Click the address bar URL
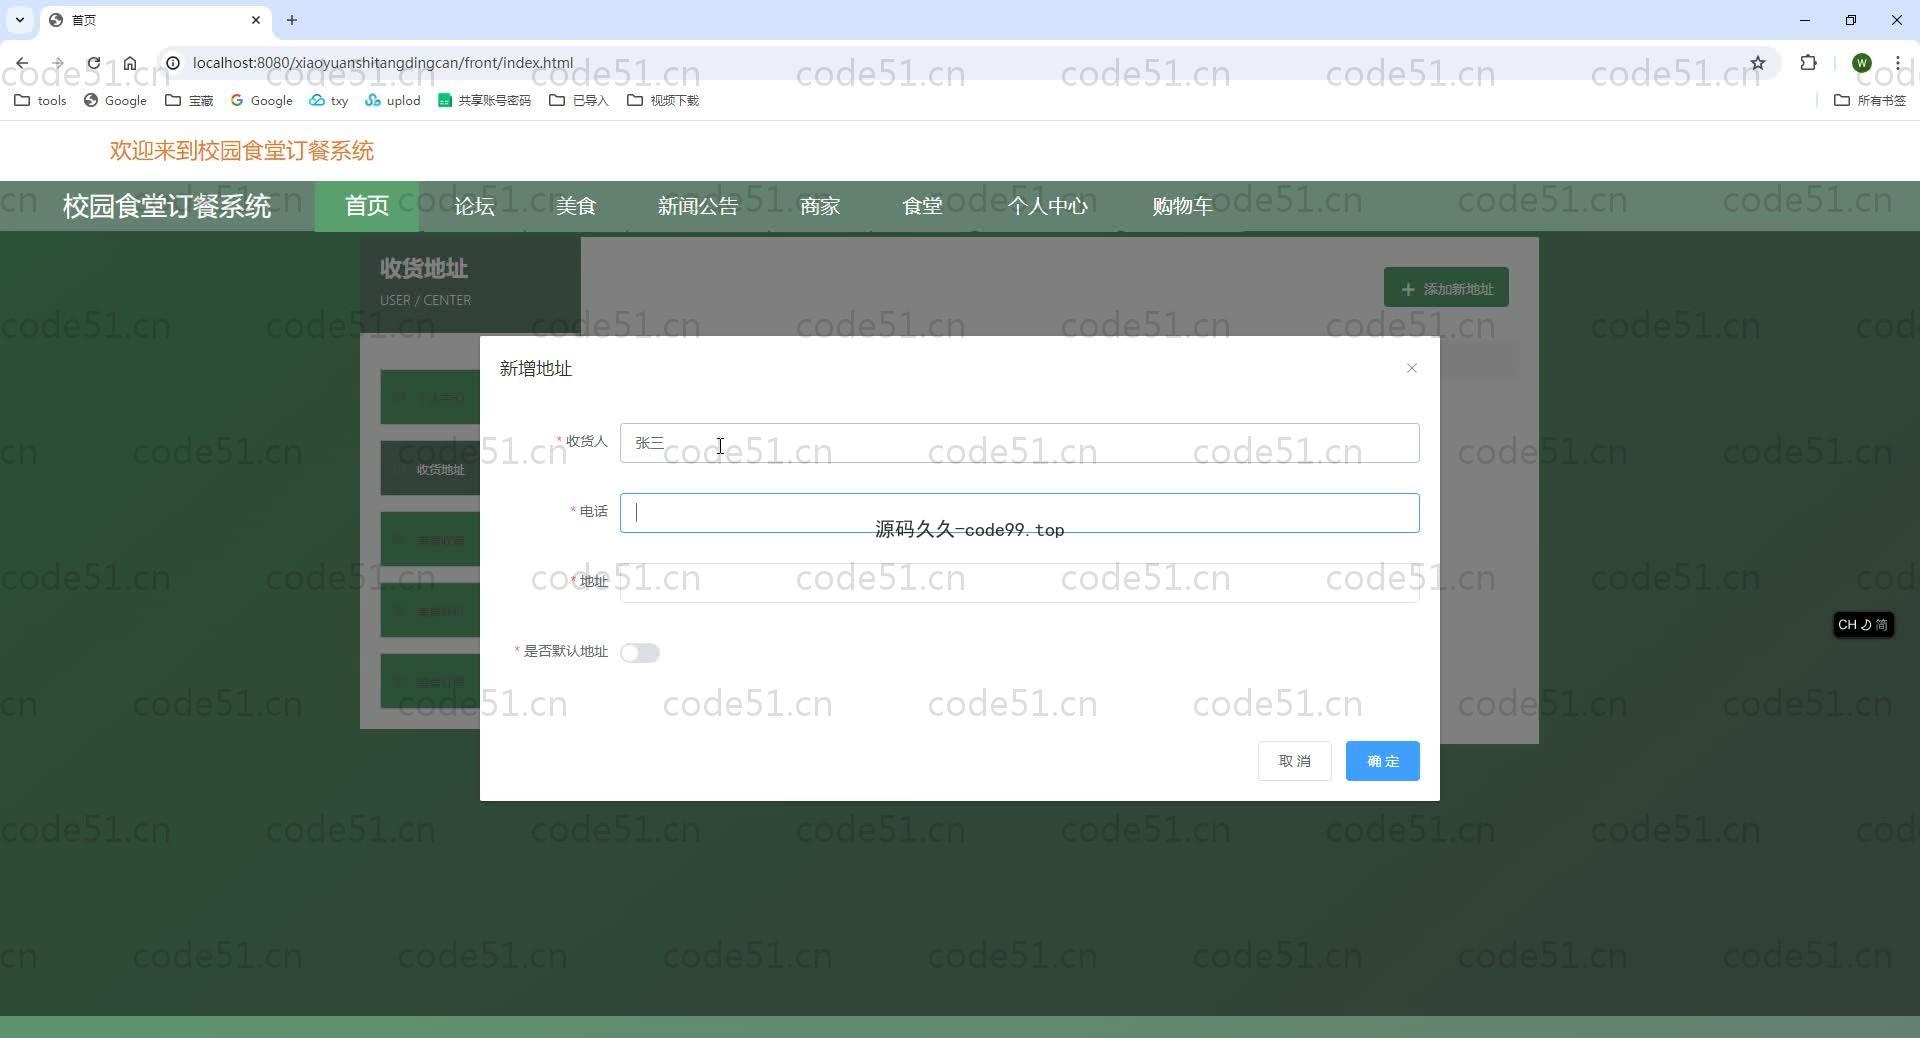Viewport: 1920px width, 1038px height. tap(383, 63)
